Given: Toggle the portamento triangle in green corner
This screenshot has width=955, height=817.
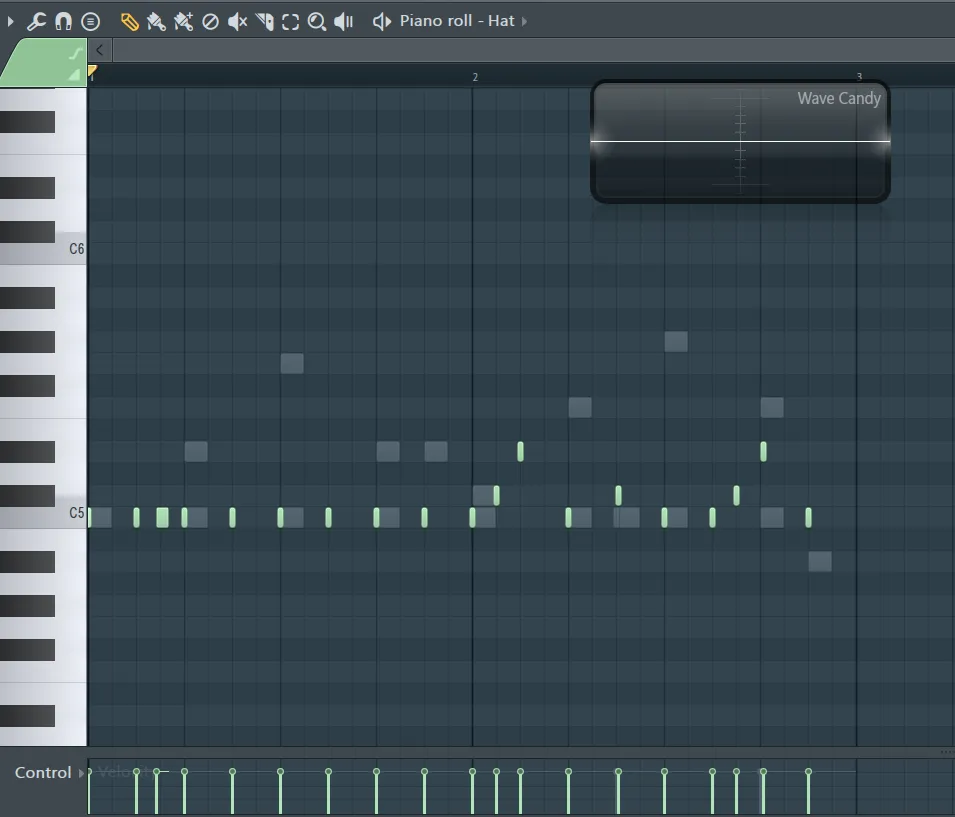Looking at the screenshot, I should [x=74, y=75].
